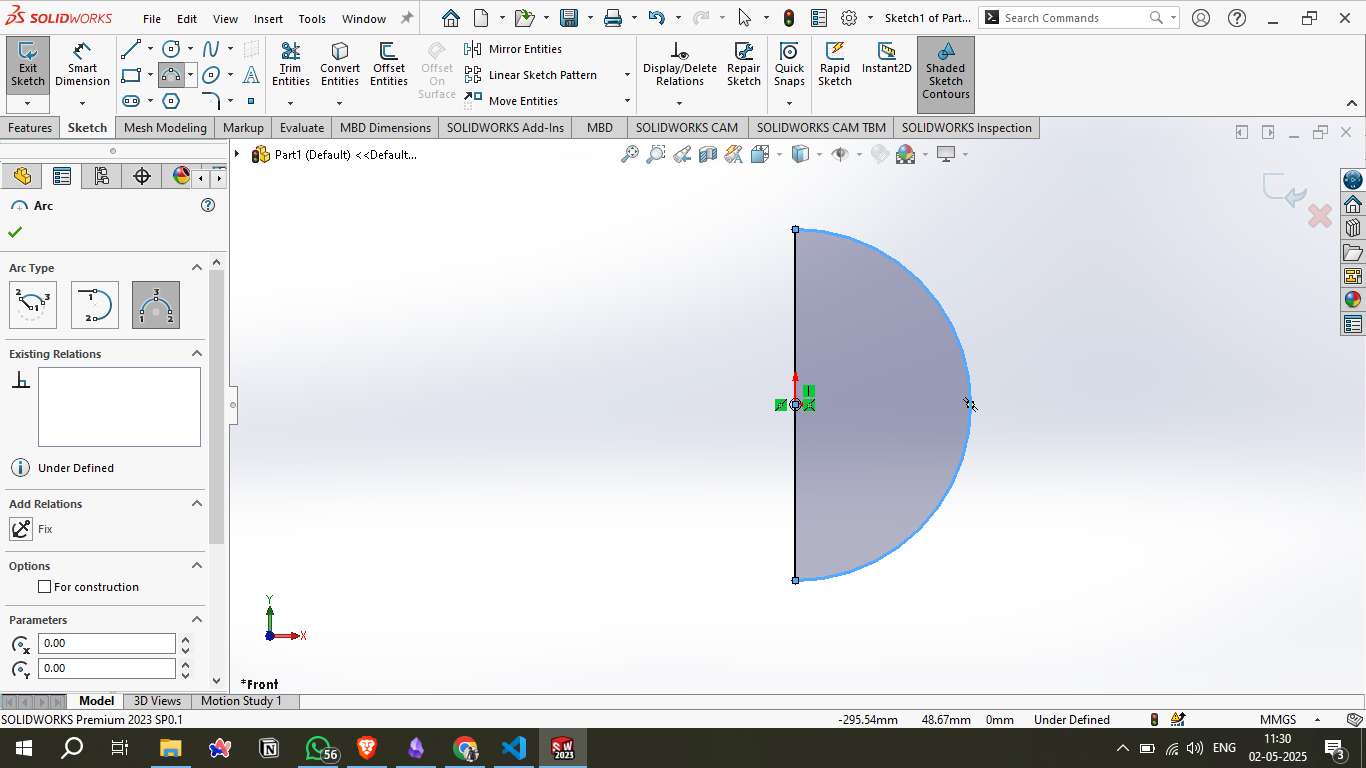Open the Design Library task pane icon

(x=1353, y=228)
